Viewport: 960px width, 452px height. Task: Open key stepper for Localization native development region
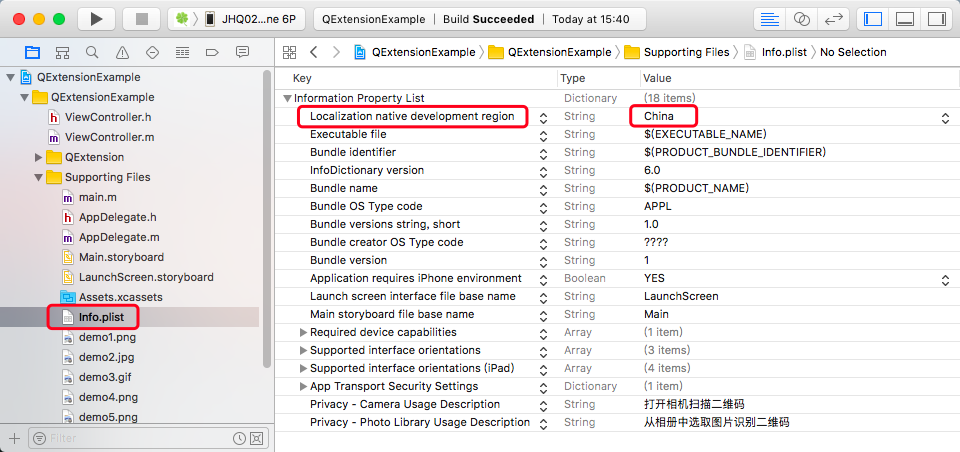pyautogui.click(x=543, y=118)
